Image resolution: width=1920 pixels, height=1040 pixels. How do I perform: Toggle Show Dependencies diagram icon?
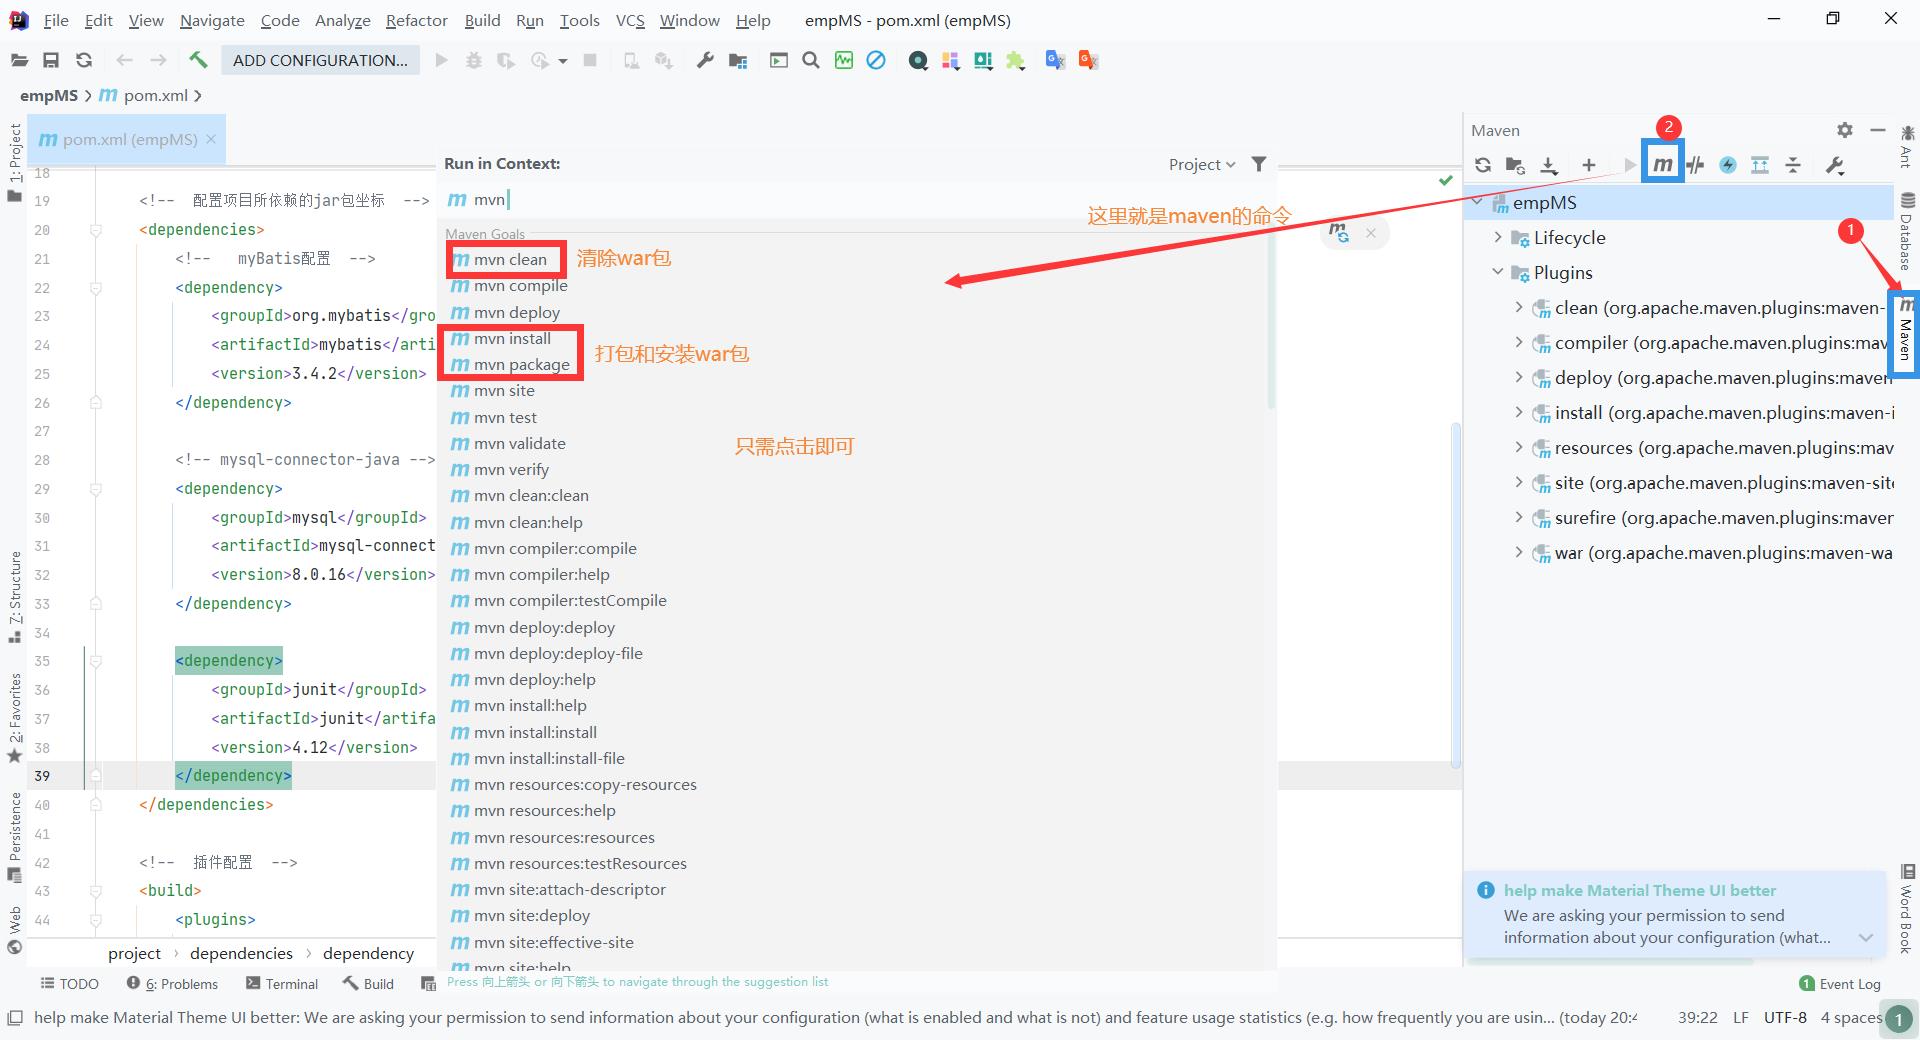1760,165
